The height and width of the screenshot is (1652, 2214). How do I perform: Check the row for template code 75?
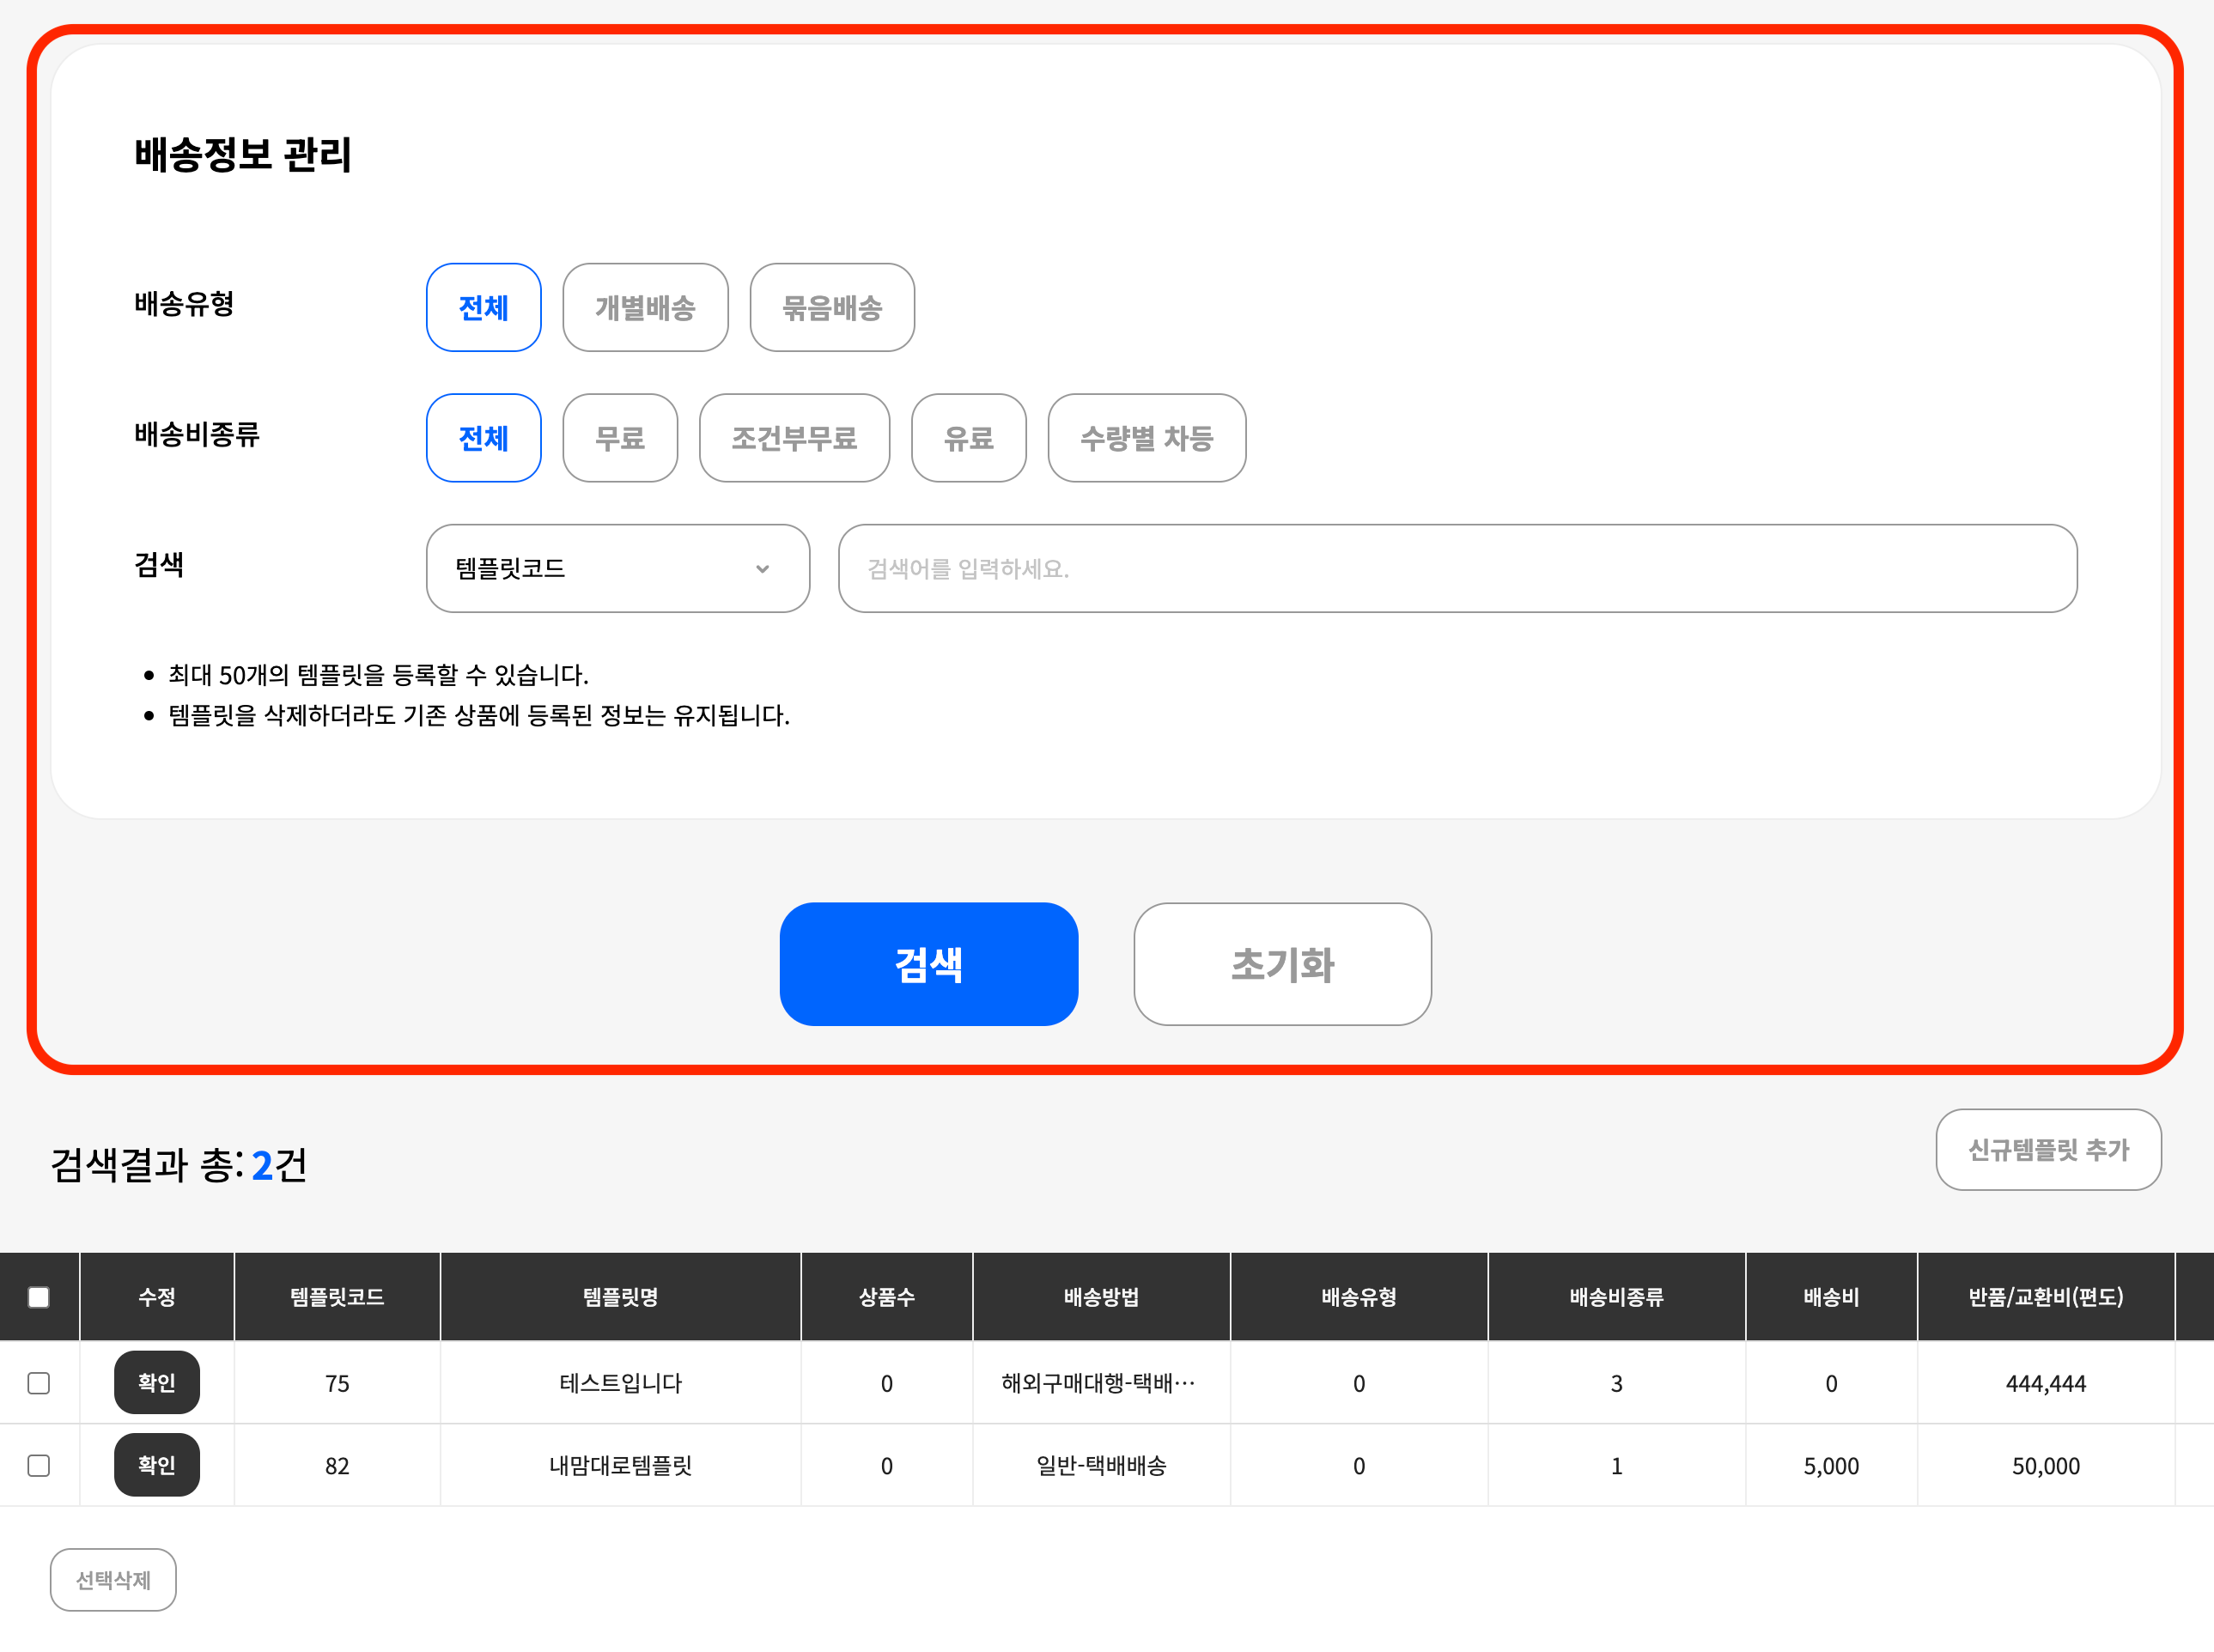tap(39, 1383)
